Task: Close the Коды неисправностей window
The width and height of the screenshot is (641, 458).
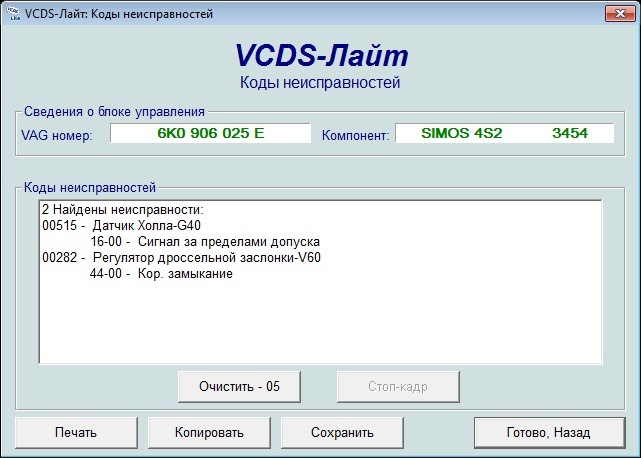Action: [620, 13]
